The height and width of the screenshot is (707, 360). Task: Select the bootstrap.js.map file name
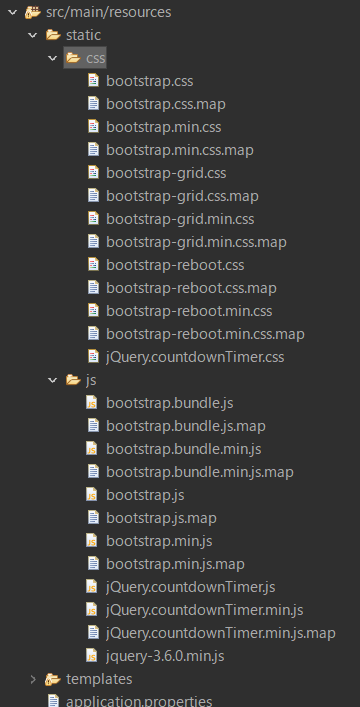pyautogui.click(x=162, y=518)
